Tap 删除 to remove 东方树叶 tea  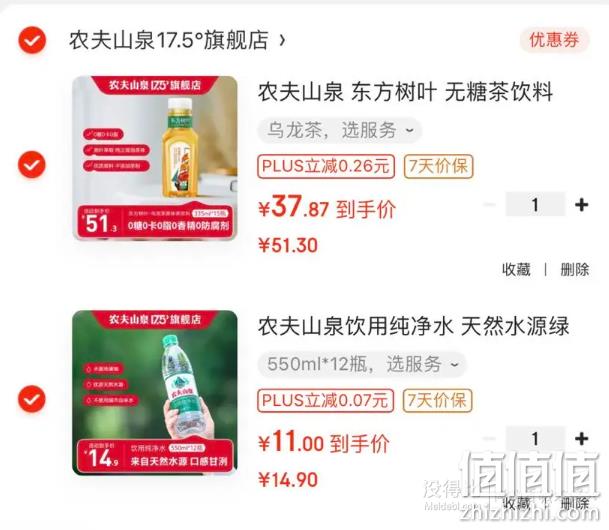pos(575,269)
